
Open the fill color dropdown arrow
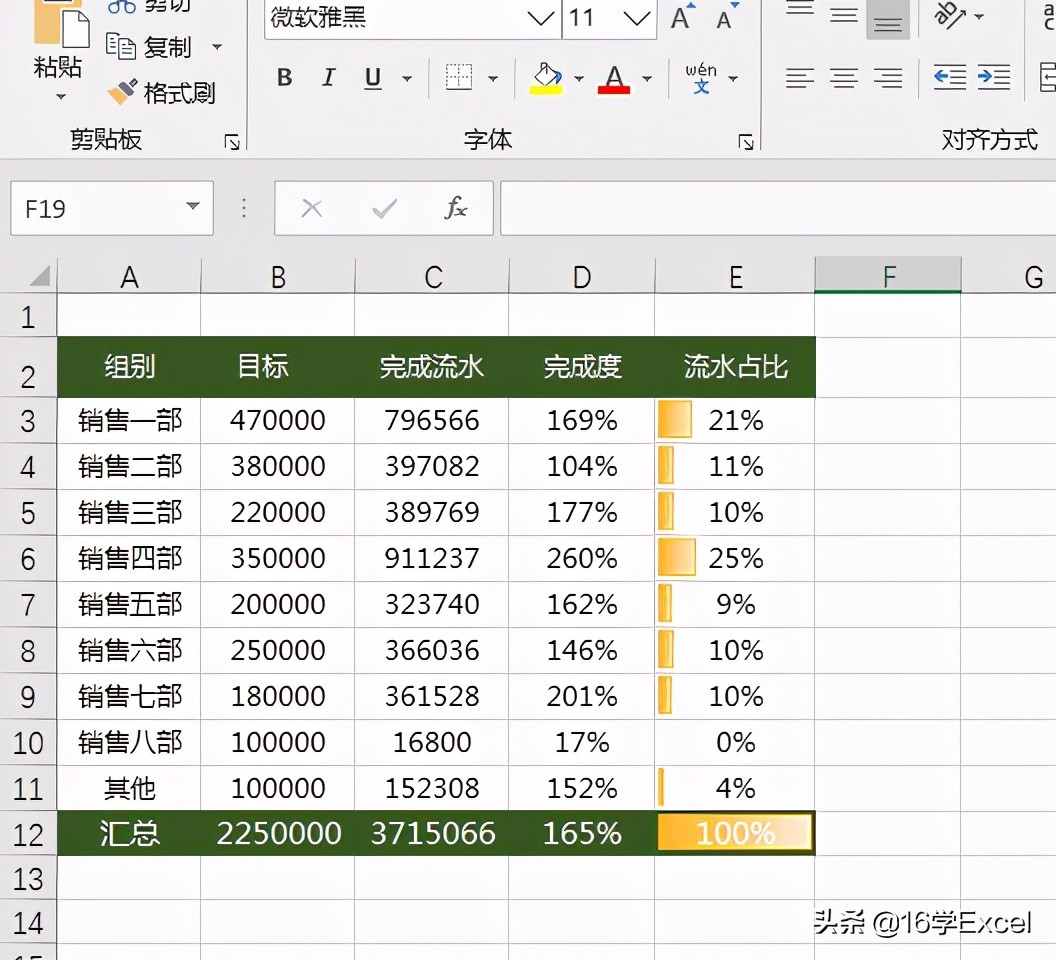(x=579, y=79)
